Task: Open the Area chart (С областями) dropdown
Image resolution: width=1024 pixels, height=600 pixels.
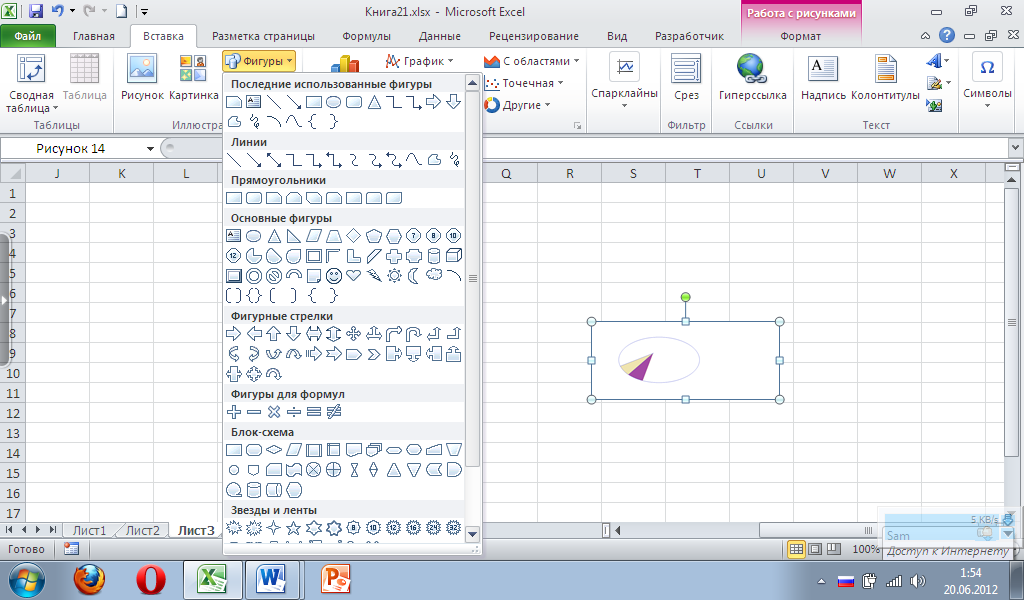Action: coord(531,61)
